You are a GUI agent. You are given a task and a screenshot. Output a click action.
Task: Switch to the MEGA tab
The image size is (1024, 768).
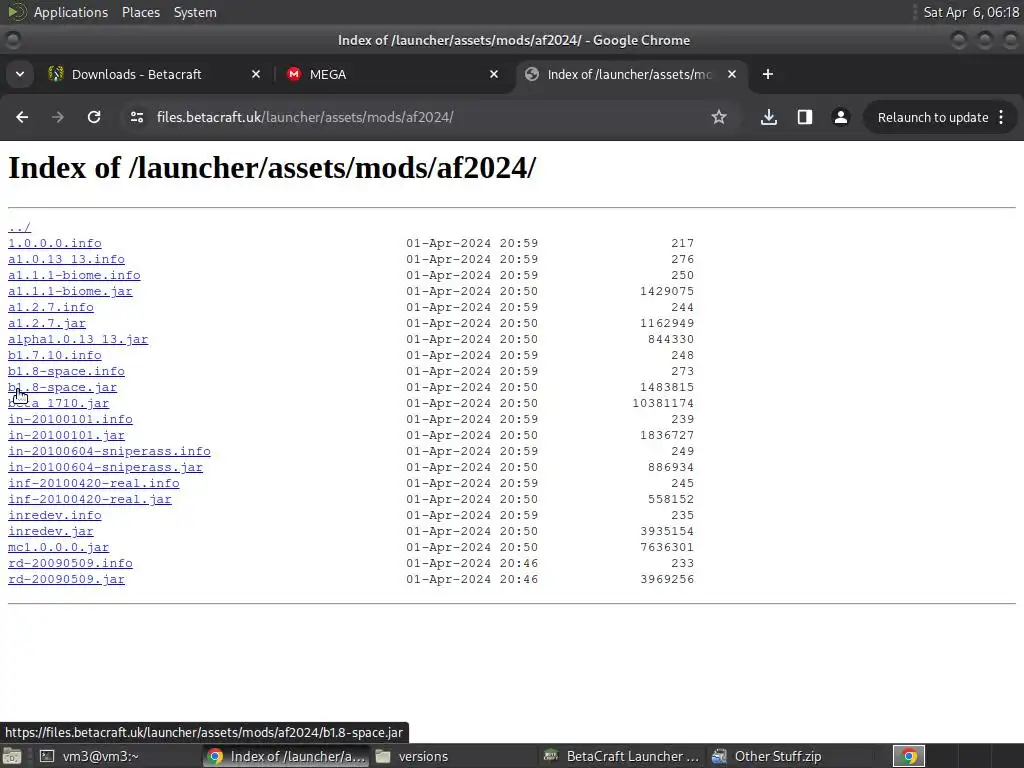click(x=392, y=74)
